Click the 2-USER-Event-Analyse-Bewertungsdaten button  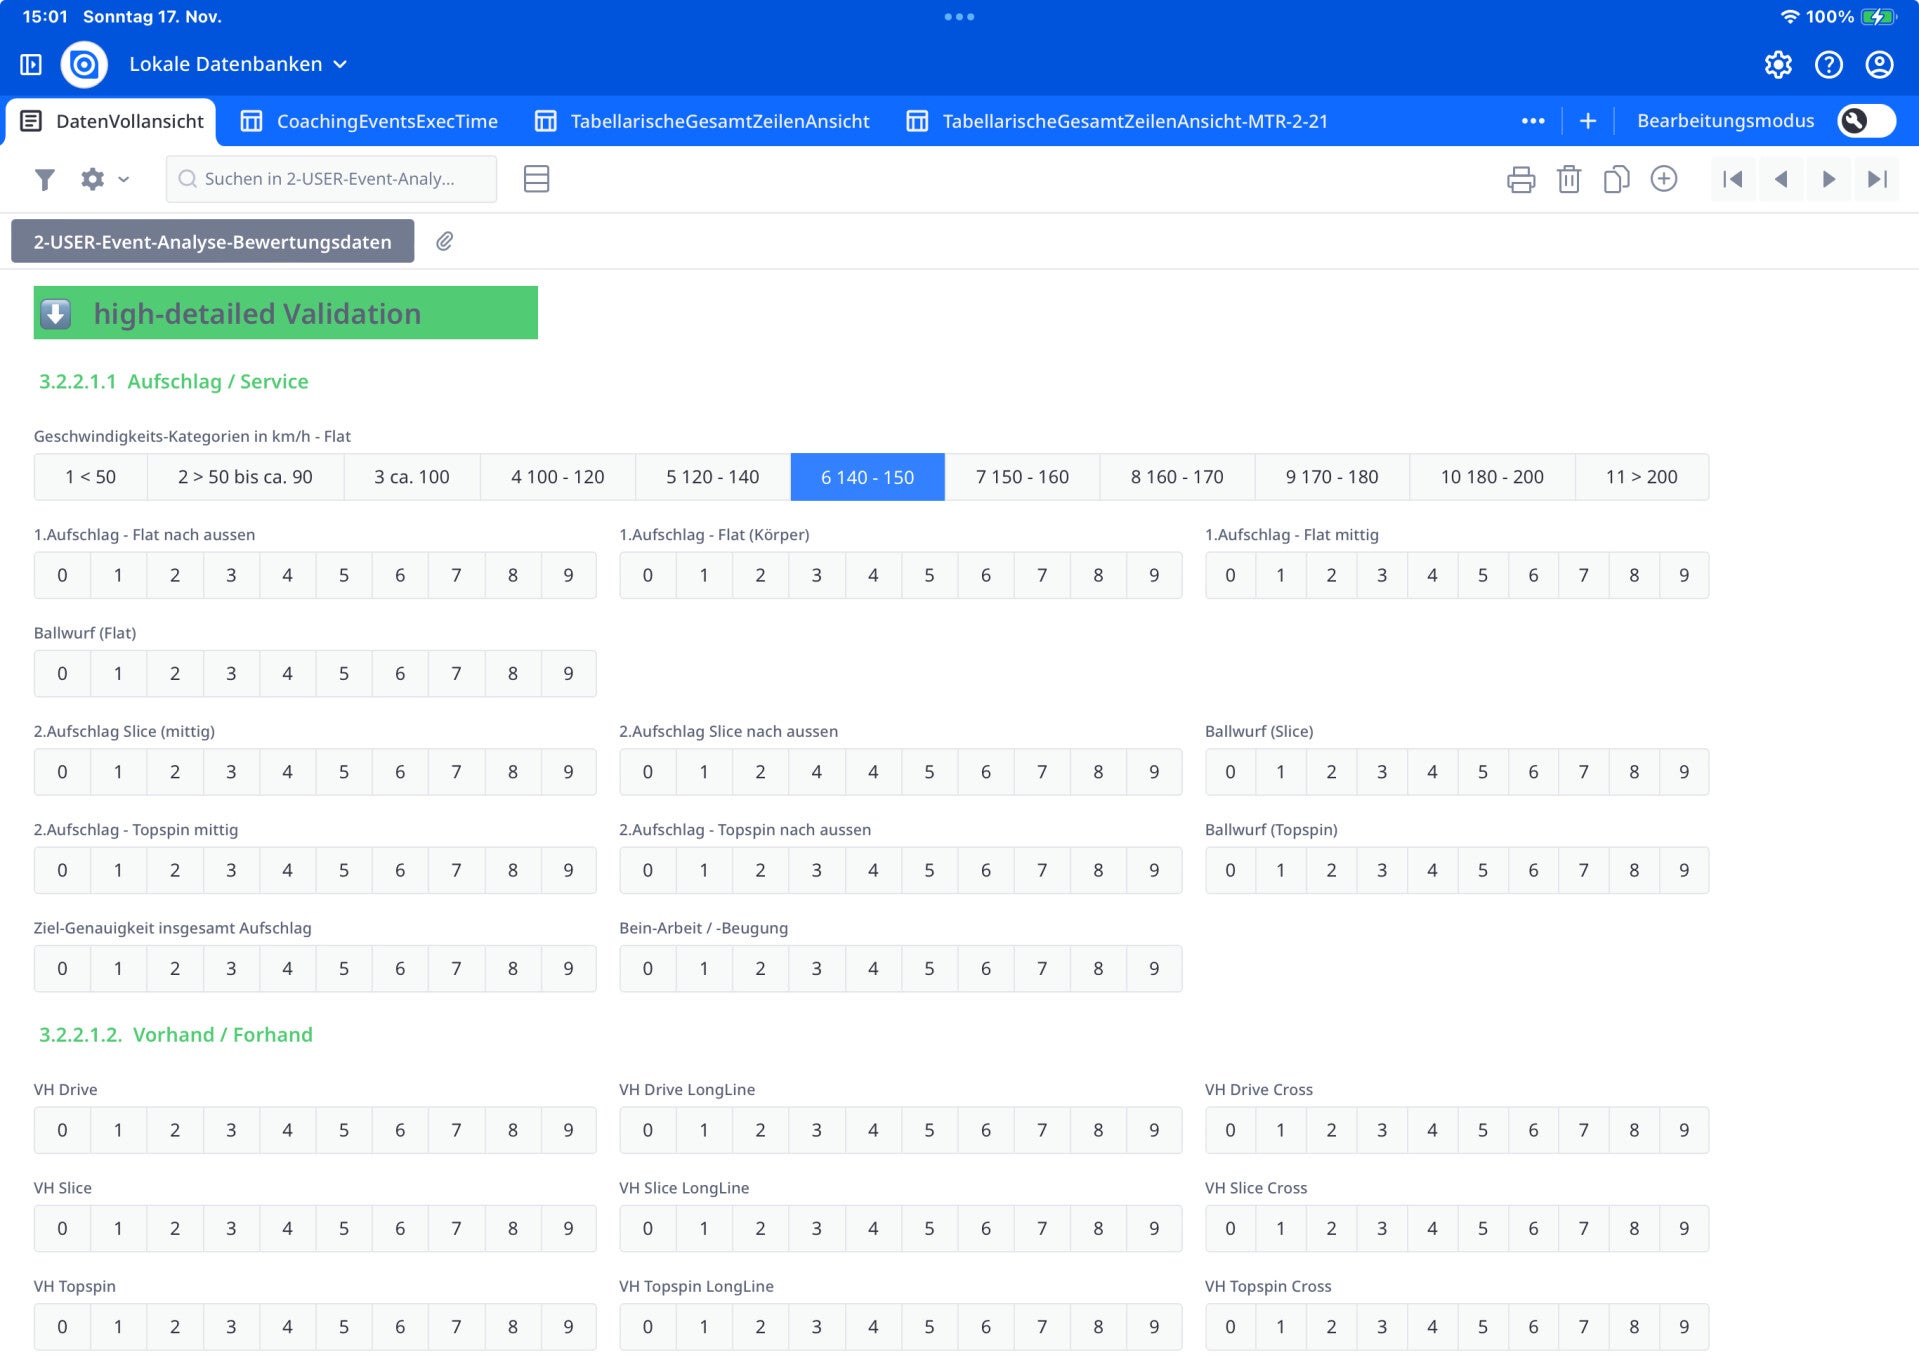(x=212, y=241)
